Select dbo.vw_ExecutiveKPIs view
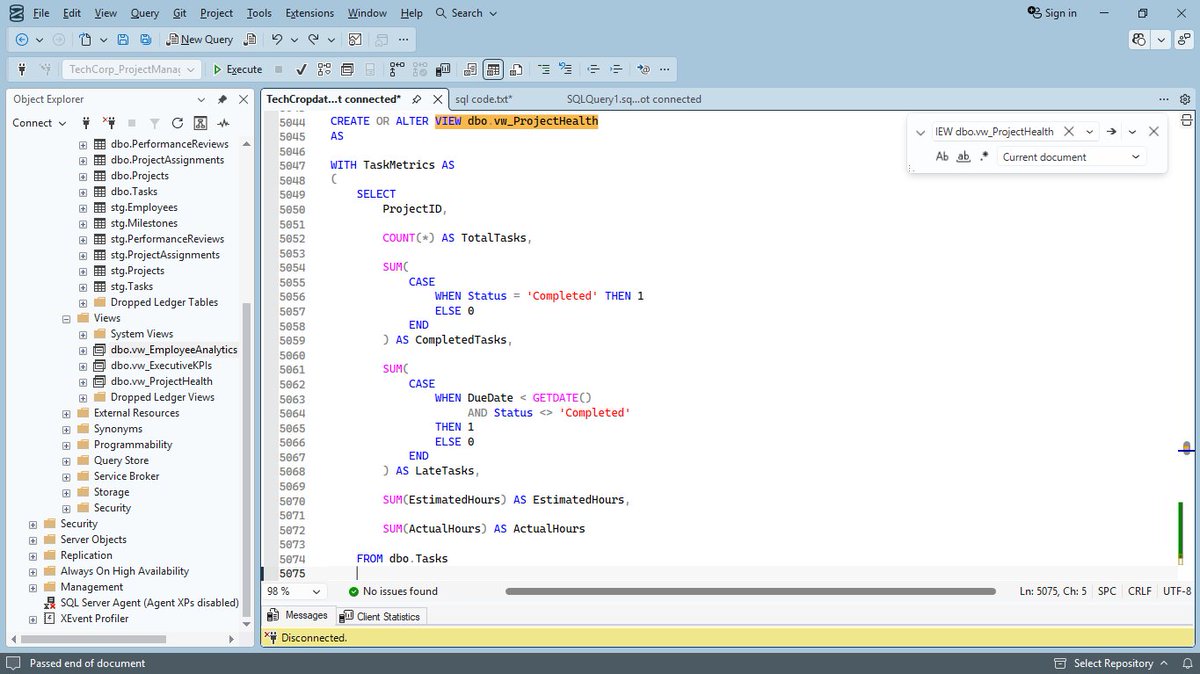1200x674 pixels. [161, 365]
